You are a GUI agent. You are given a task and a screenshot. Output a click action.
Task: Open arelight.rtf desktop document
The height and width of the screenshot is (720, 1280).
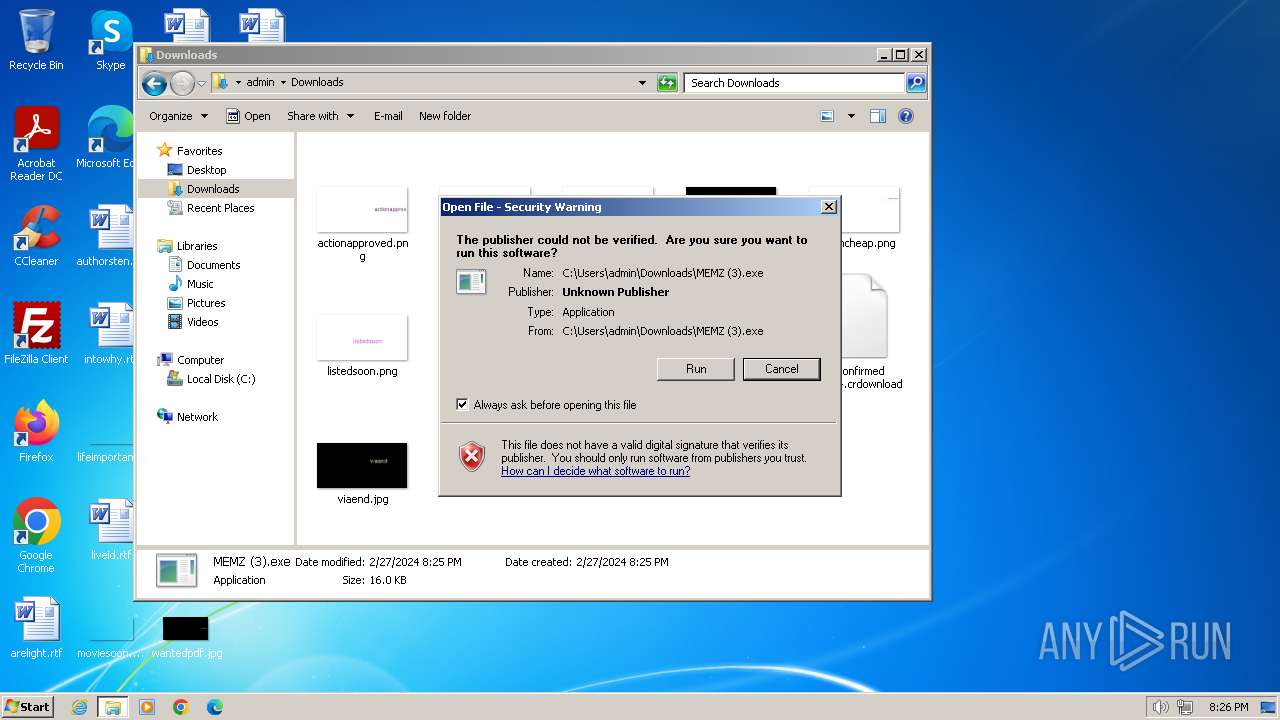(x=36, y=628)
